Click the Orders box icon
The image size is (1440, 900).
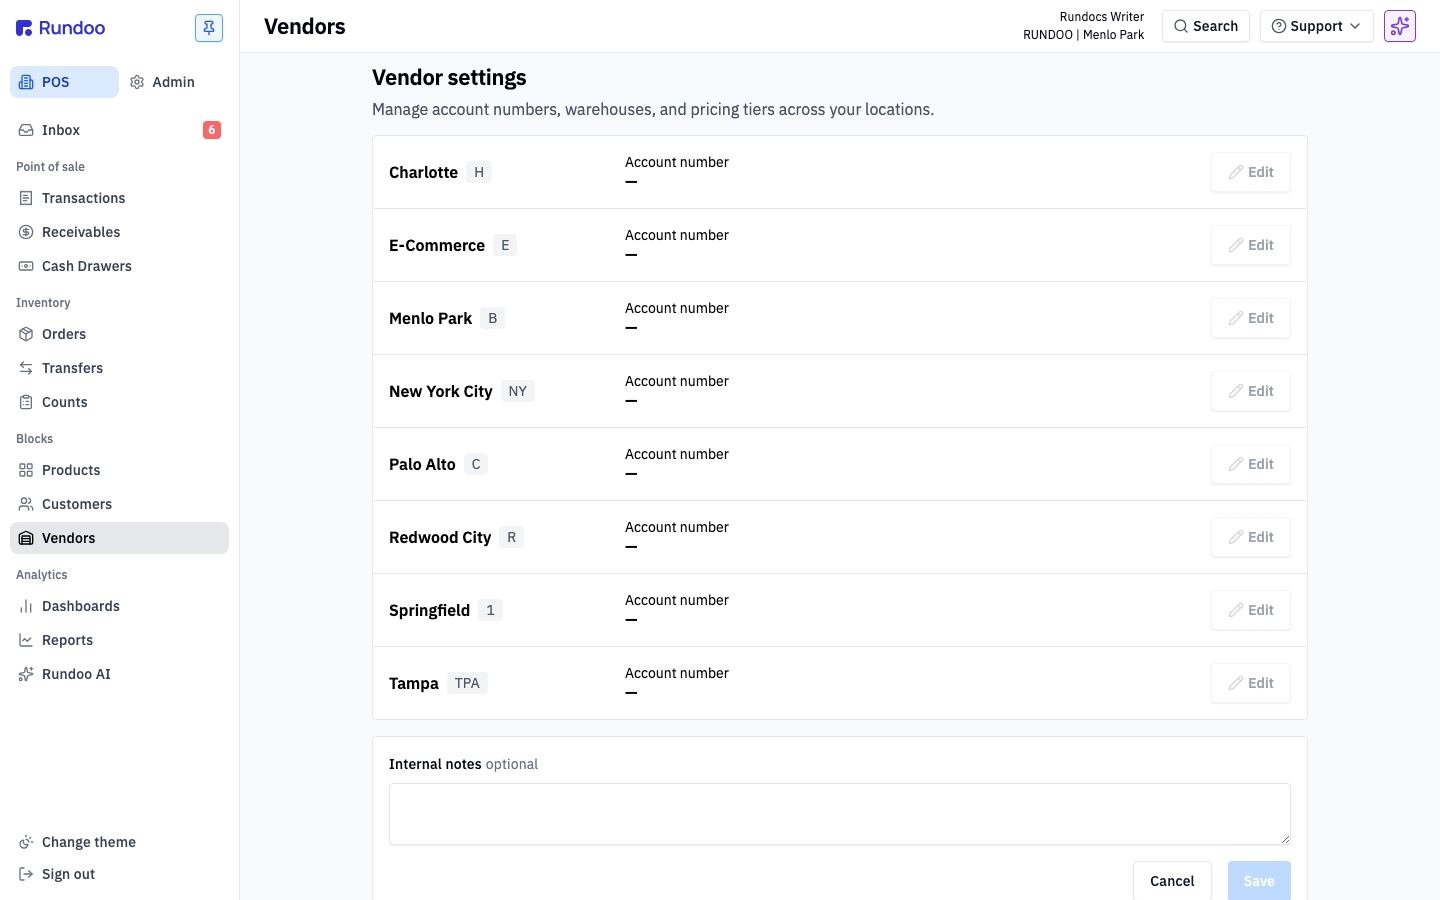26,334
